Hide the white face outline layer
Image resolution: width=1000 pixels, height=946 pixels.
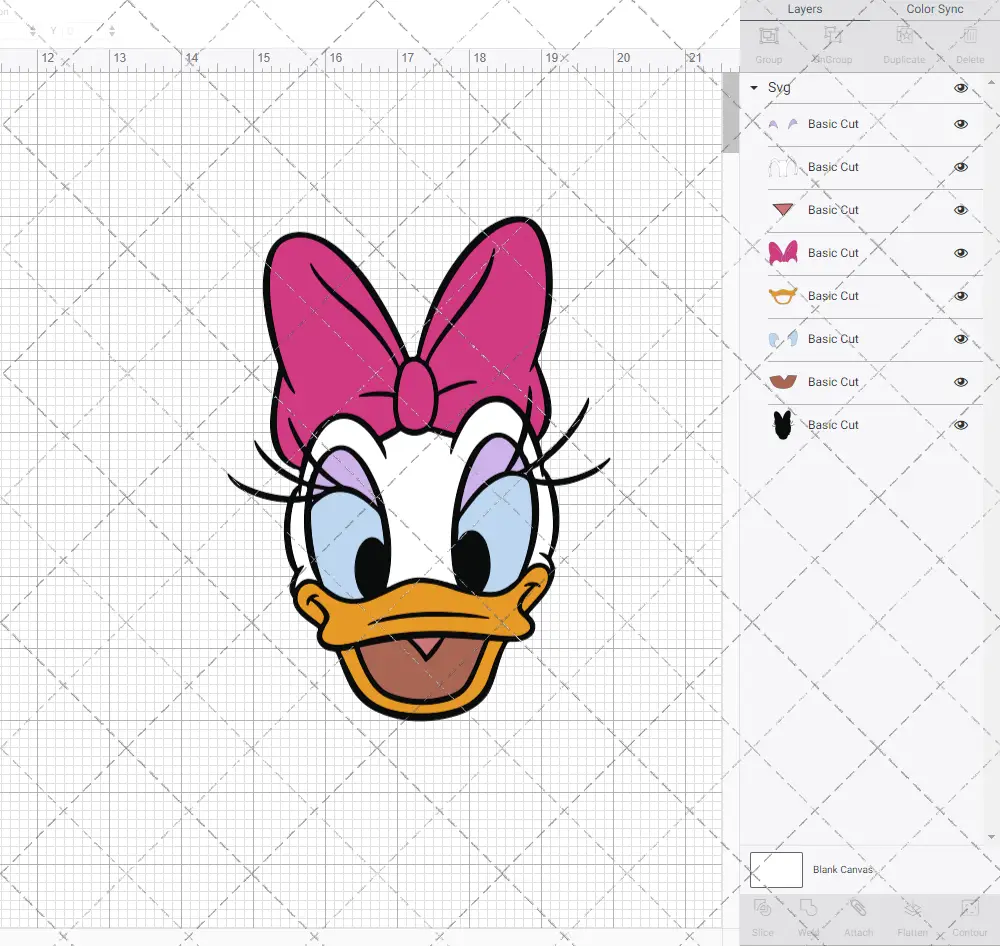click(x=960, y=167)
